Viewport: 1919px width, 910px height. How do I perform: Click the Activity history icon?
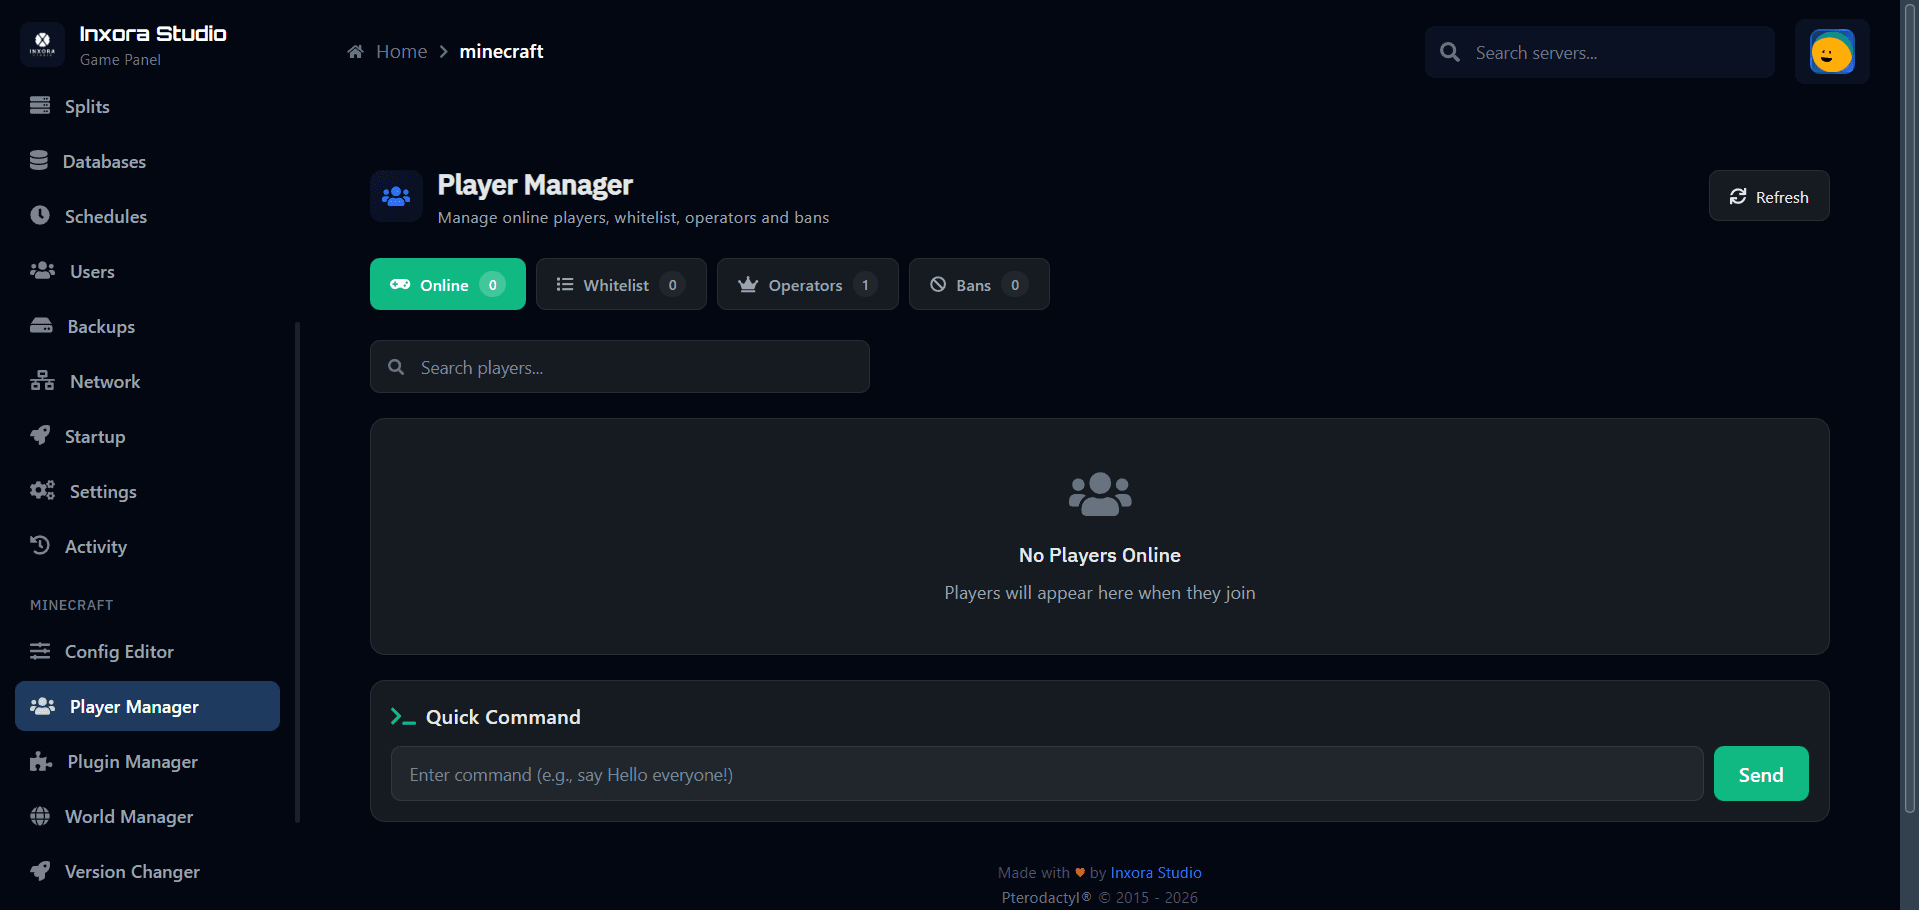coord(40,545)
